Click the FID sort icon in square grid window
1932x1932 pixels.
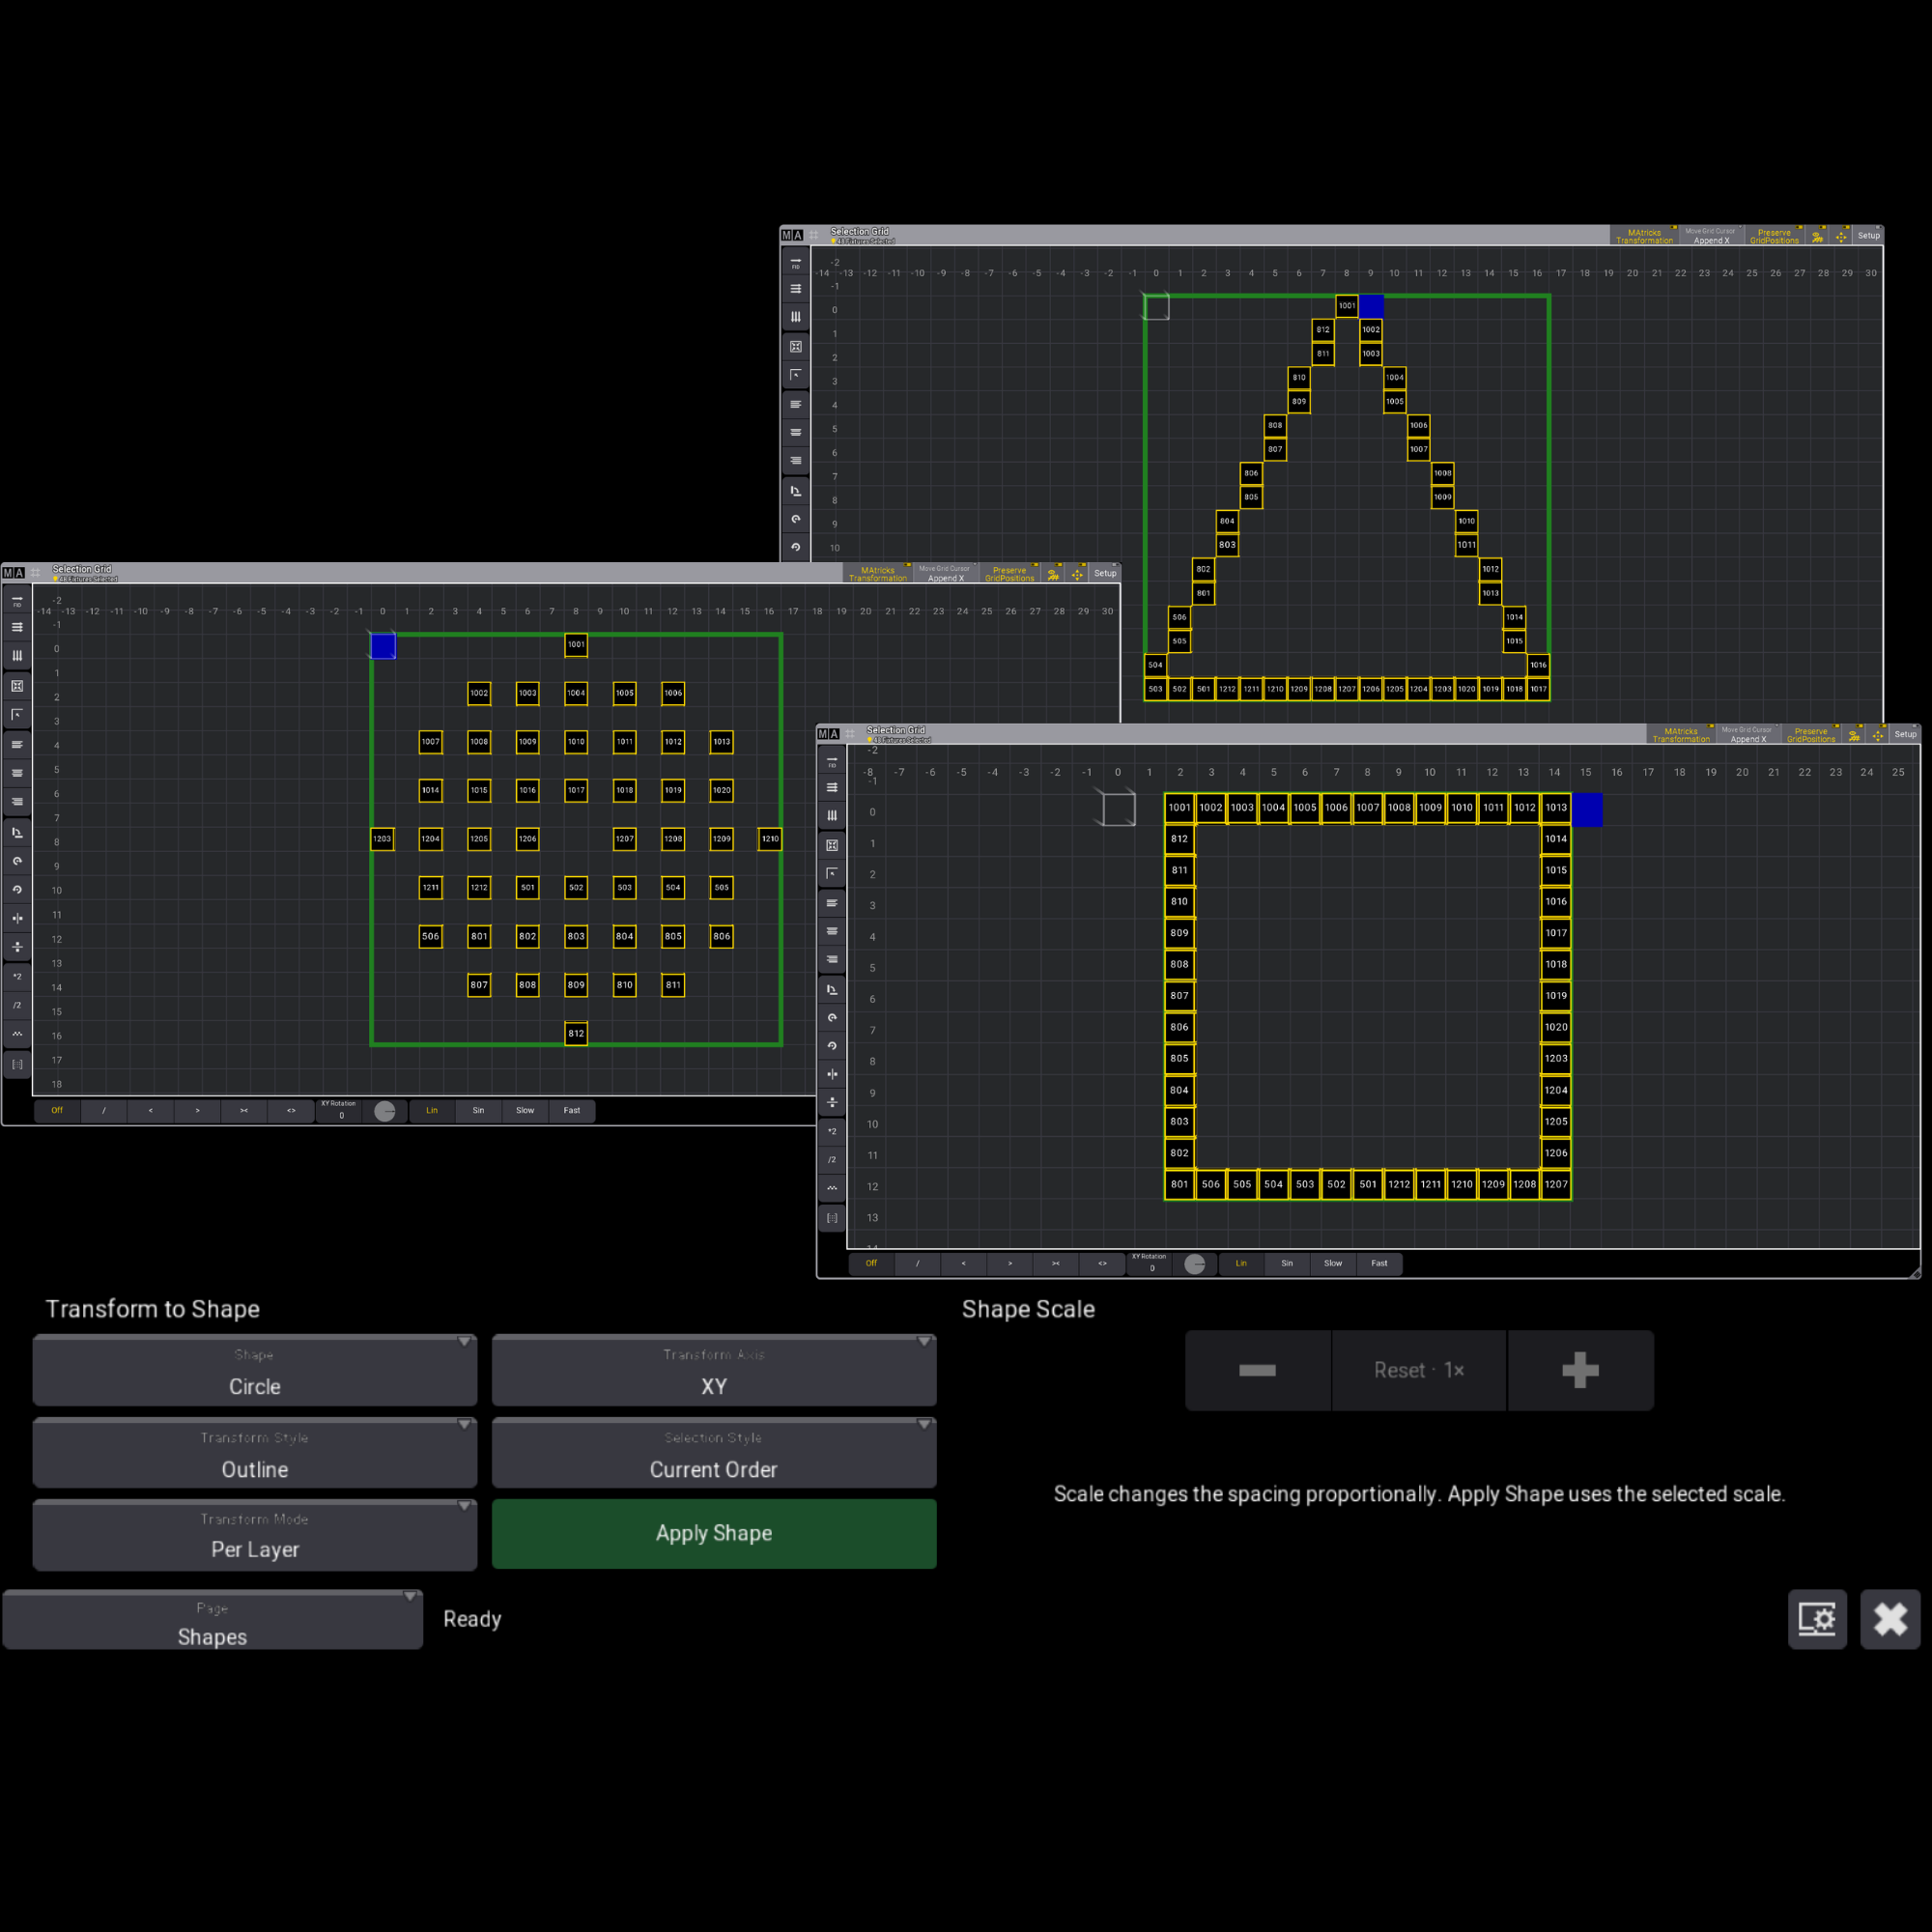pyautogui.click(x=832, y=761)
